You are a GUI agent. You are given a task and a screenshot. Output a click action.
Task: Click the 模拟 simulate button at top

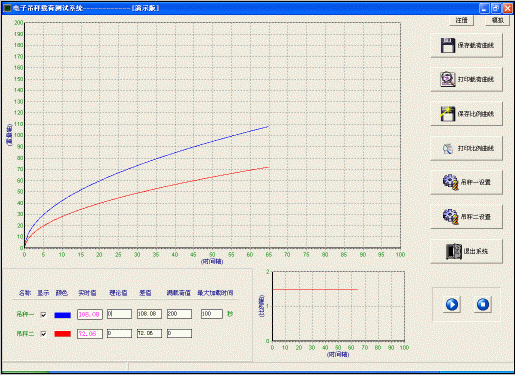pyautogui.click(x=498, y=20)
